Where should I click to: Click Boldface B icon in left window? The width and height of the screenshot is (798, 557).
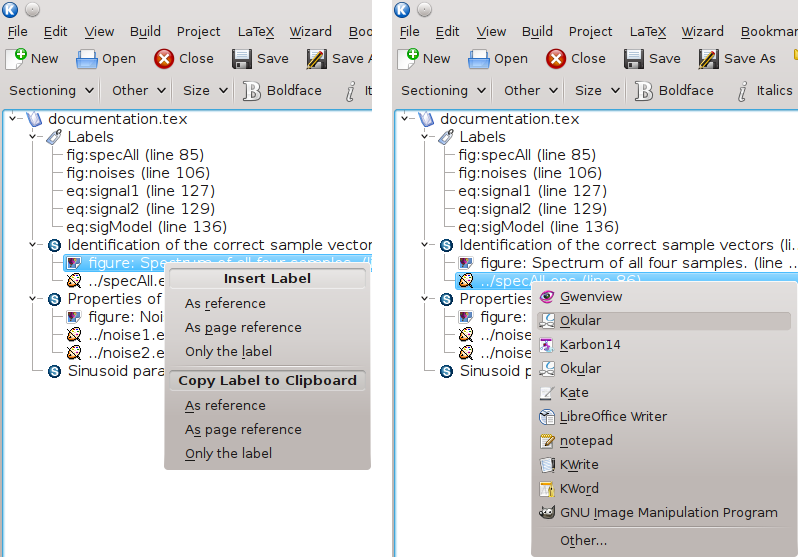click(x=252, y=91)
